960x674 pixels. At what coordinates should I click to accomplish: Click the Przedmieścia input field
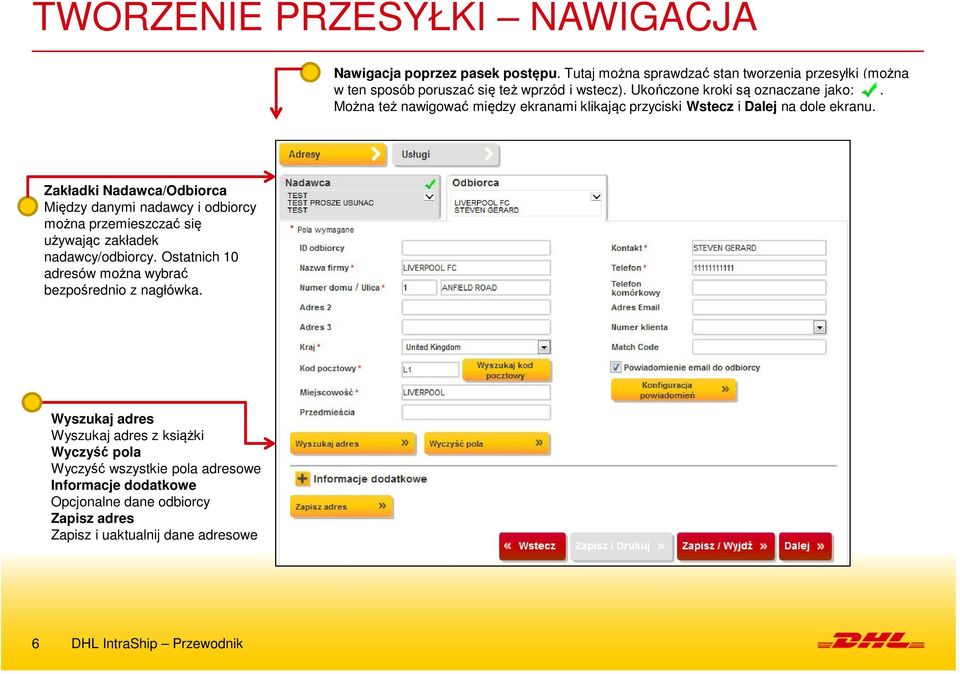[476, 413]
